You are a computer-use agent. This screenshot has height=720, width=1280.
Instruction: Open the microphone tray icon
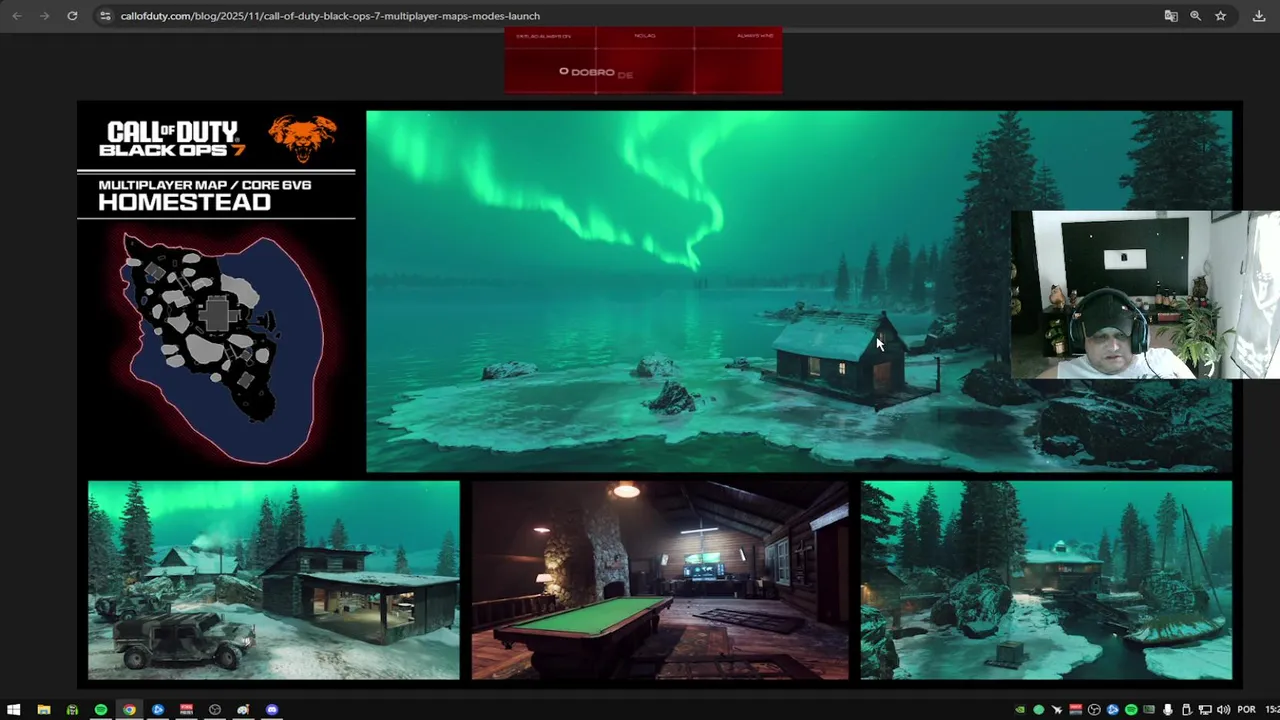(1168, 710)
